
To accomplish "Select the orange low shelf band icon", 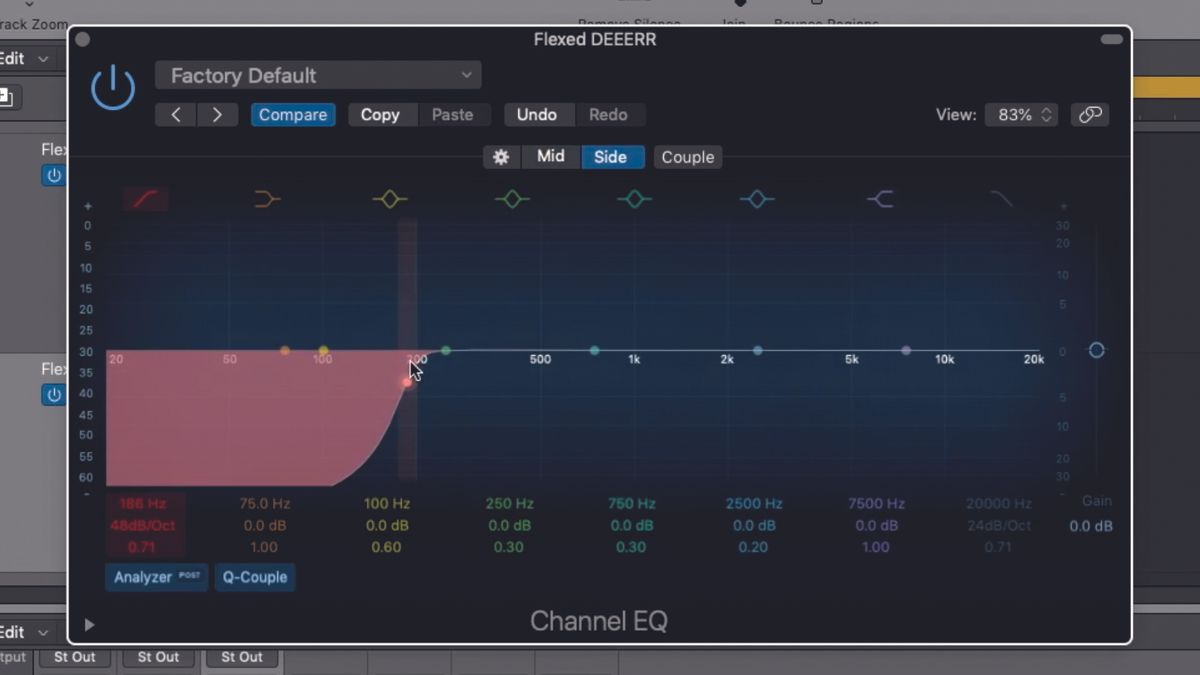I will [265, 198].
